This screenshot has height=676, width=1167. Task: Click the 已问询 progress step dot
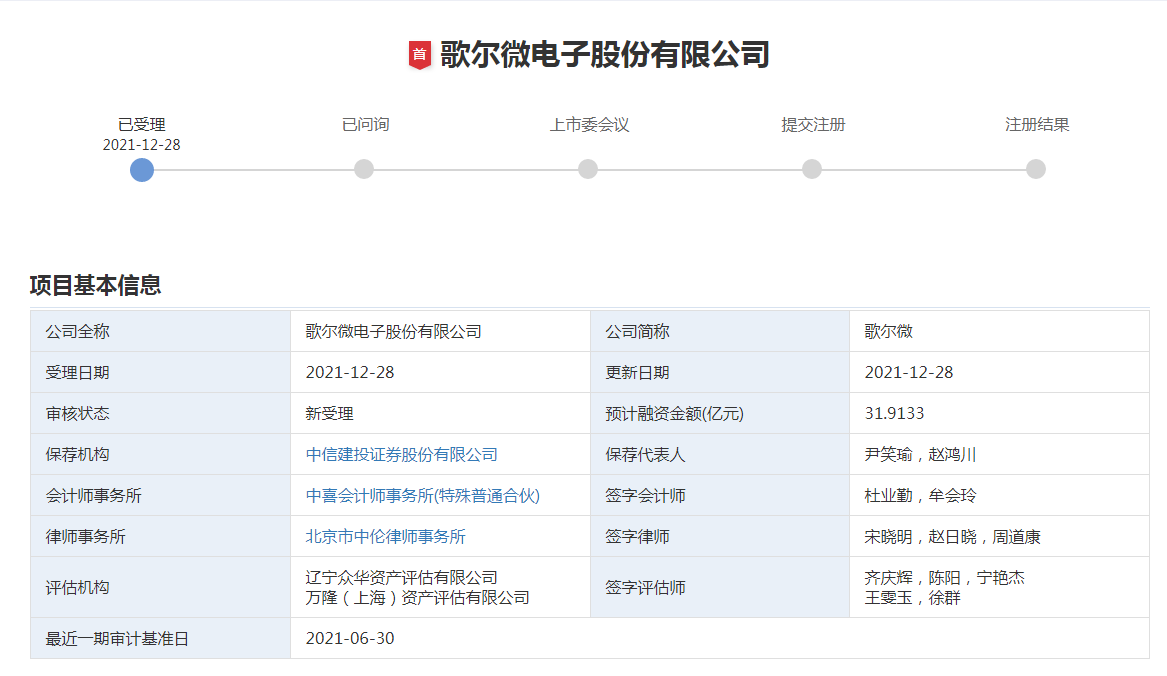tap(364, 169)
